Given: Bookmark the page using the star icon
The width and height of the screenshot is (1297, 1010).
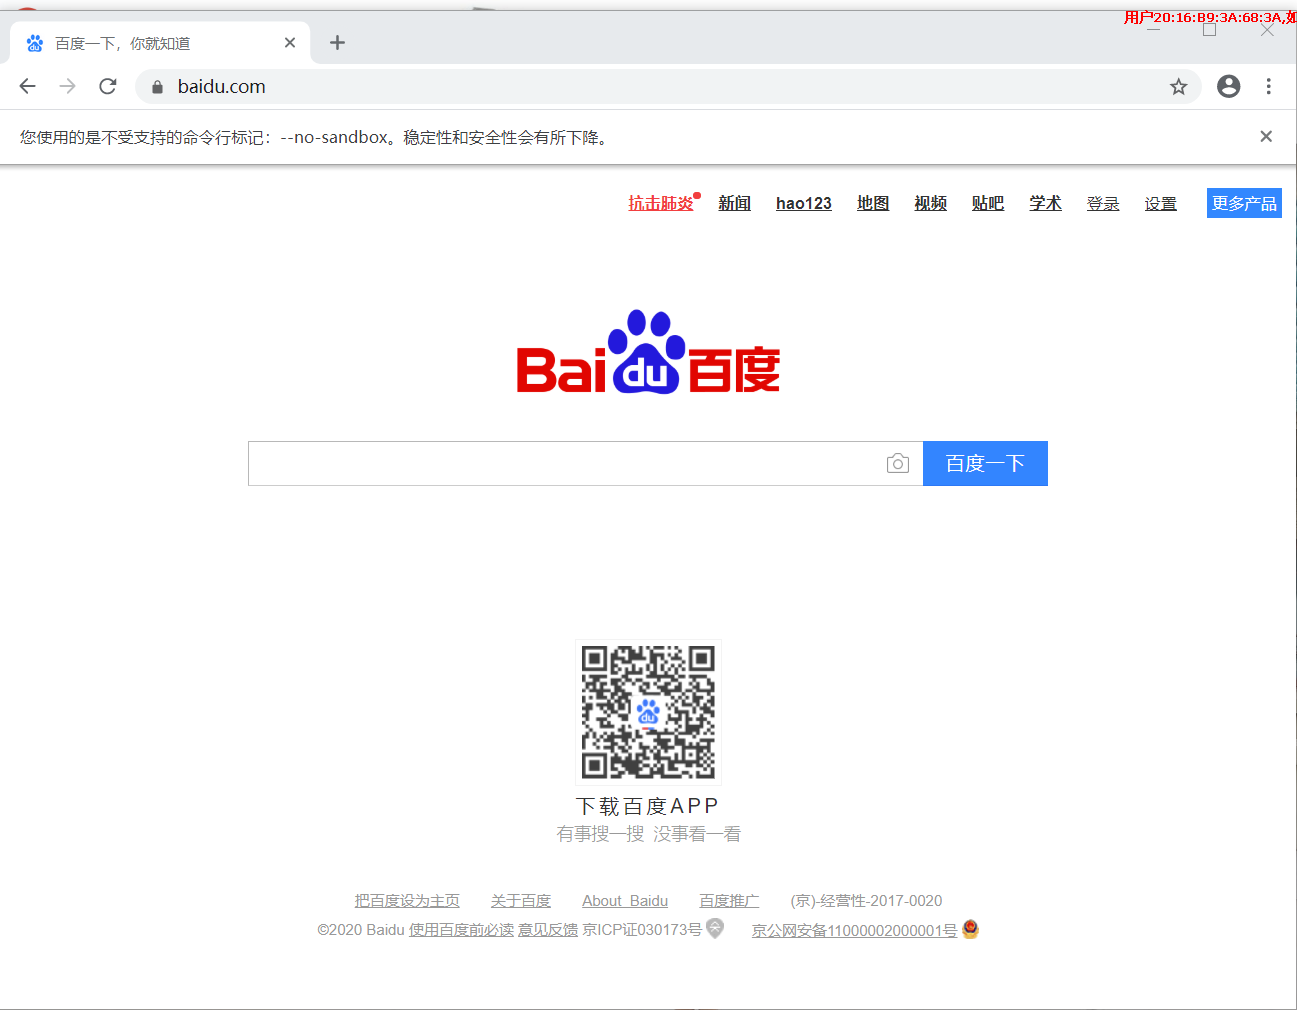Looking at the screenshot, I should (x=1178, y=86).
